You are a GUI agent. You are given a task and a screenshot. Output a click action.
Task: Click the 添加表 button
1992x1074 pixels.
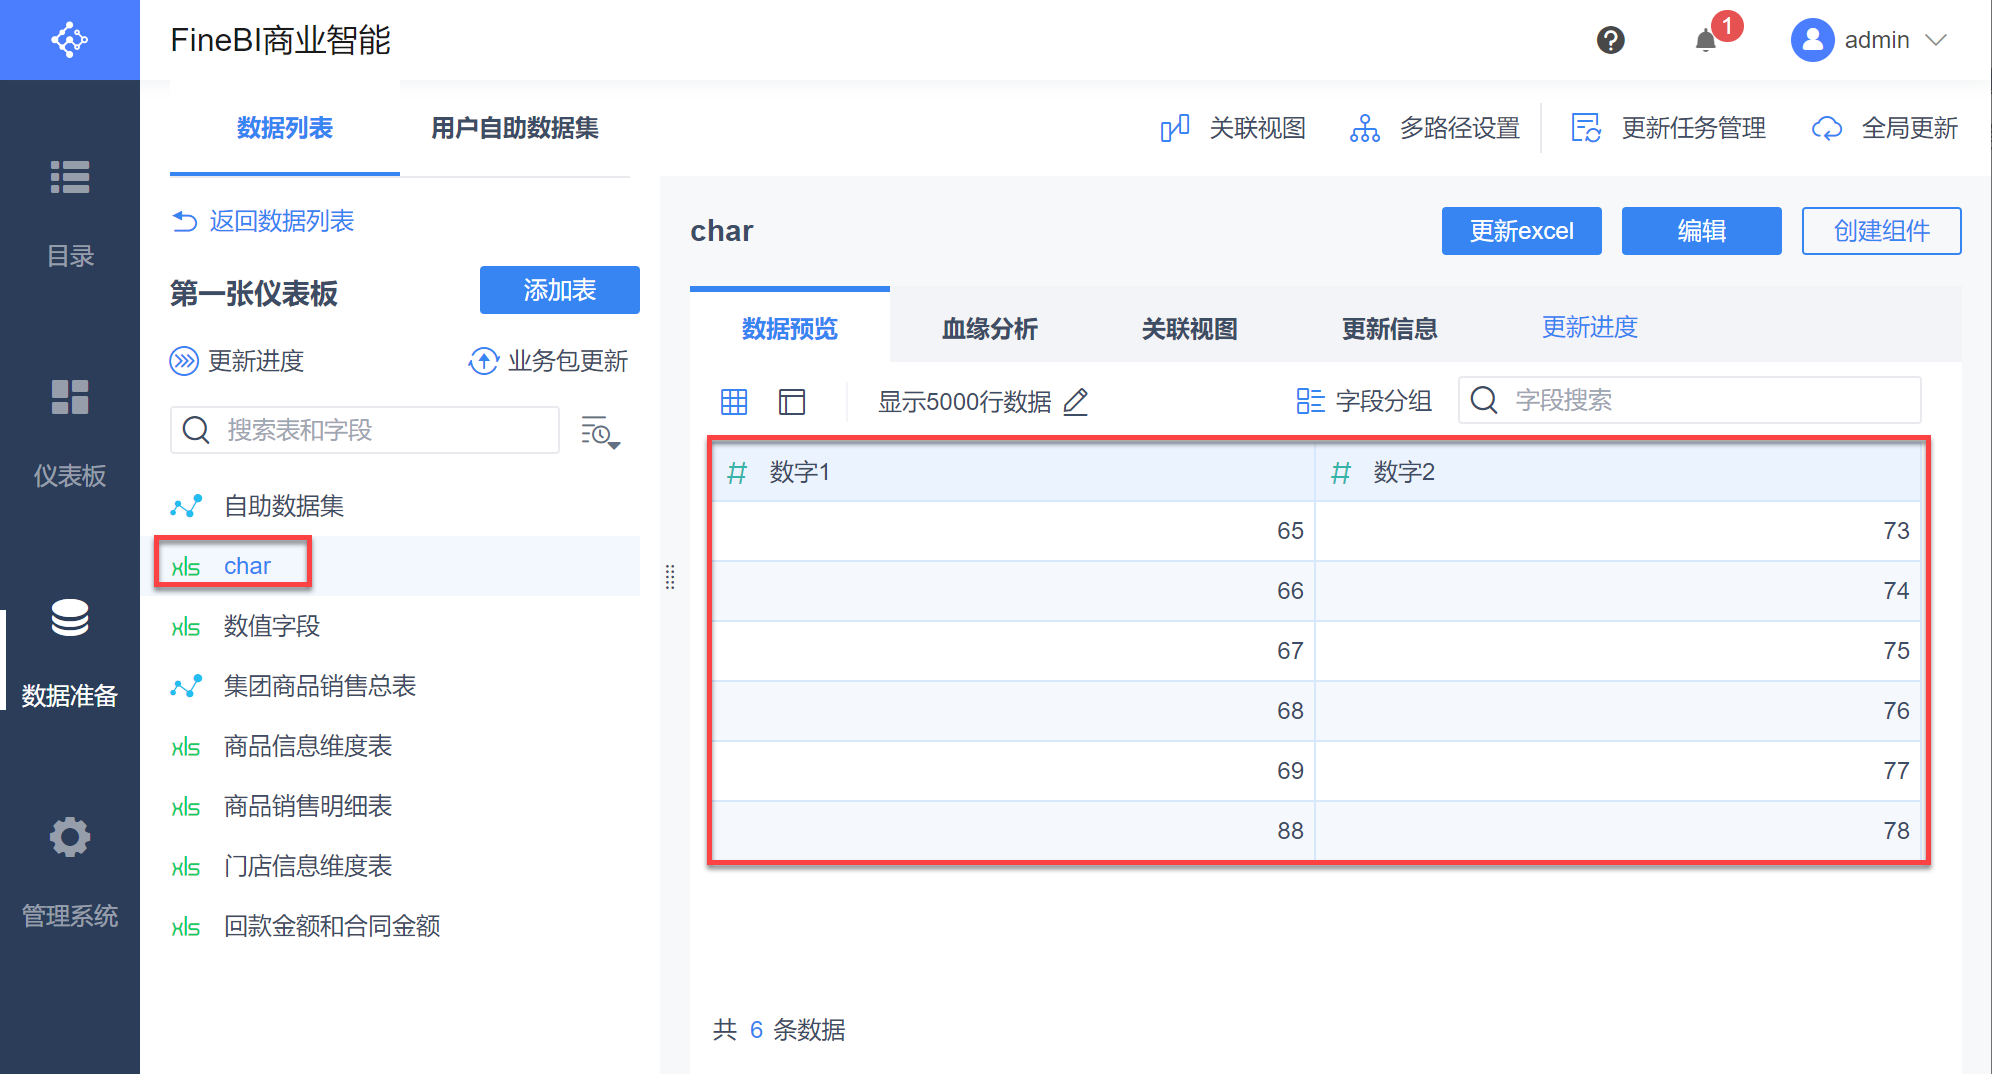[559, 290]
